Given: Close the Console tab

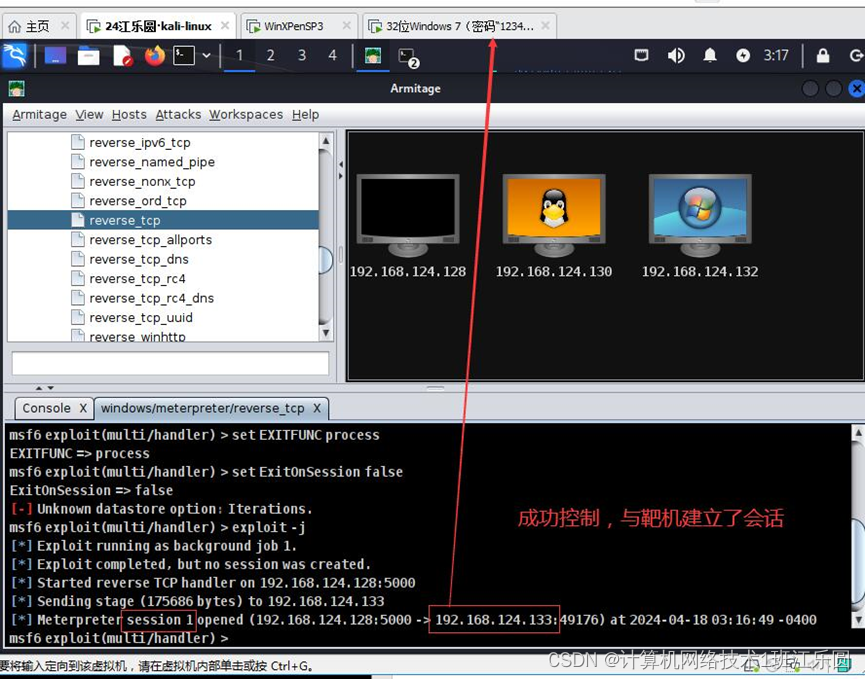Looking at the screenshot, I should pos(83,408).
